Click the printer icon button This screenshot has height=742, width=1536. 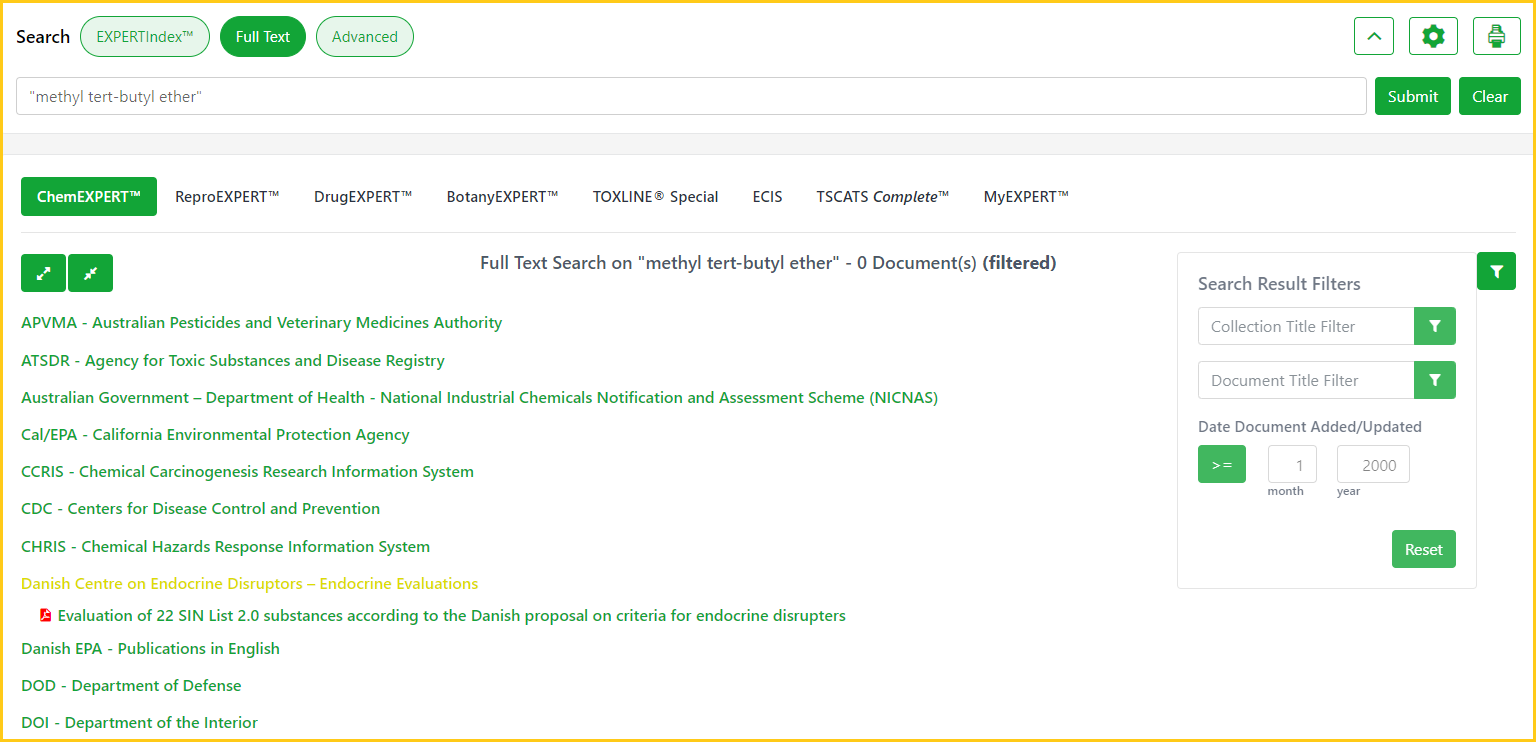pyautogui.click(x=1496, y=37)
